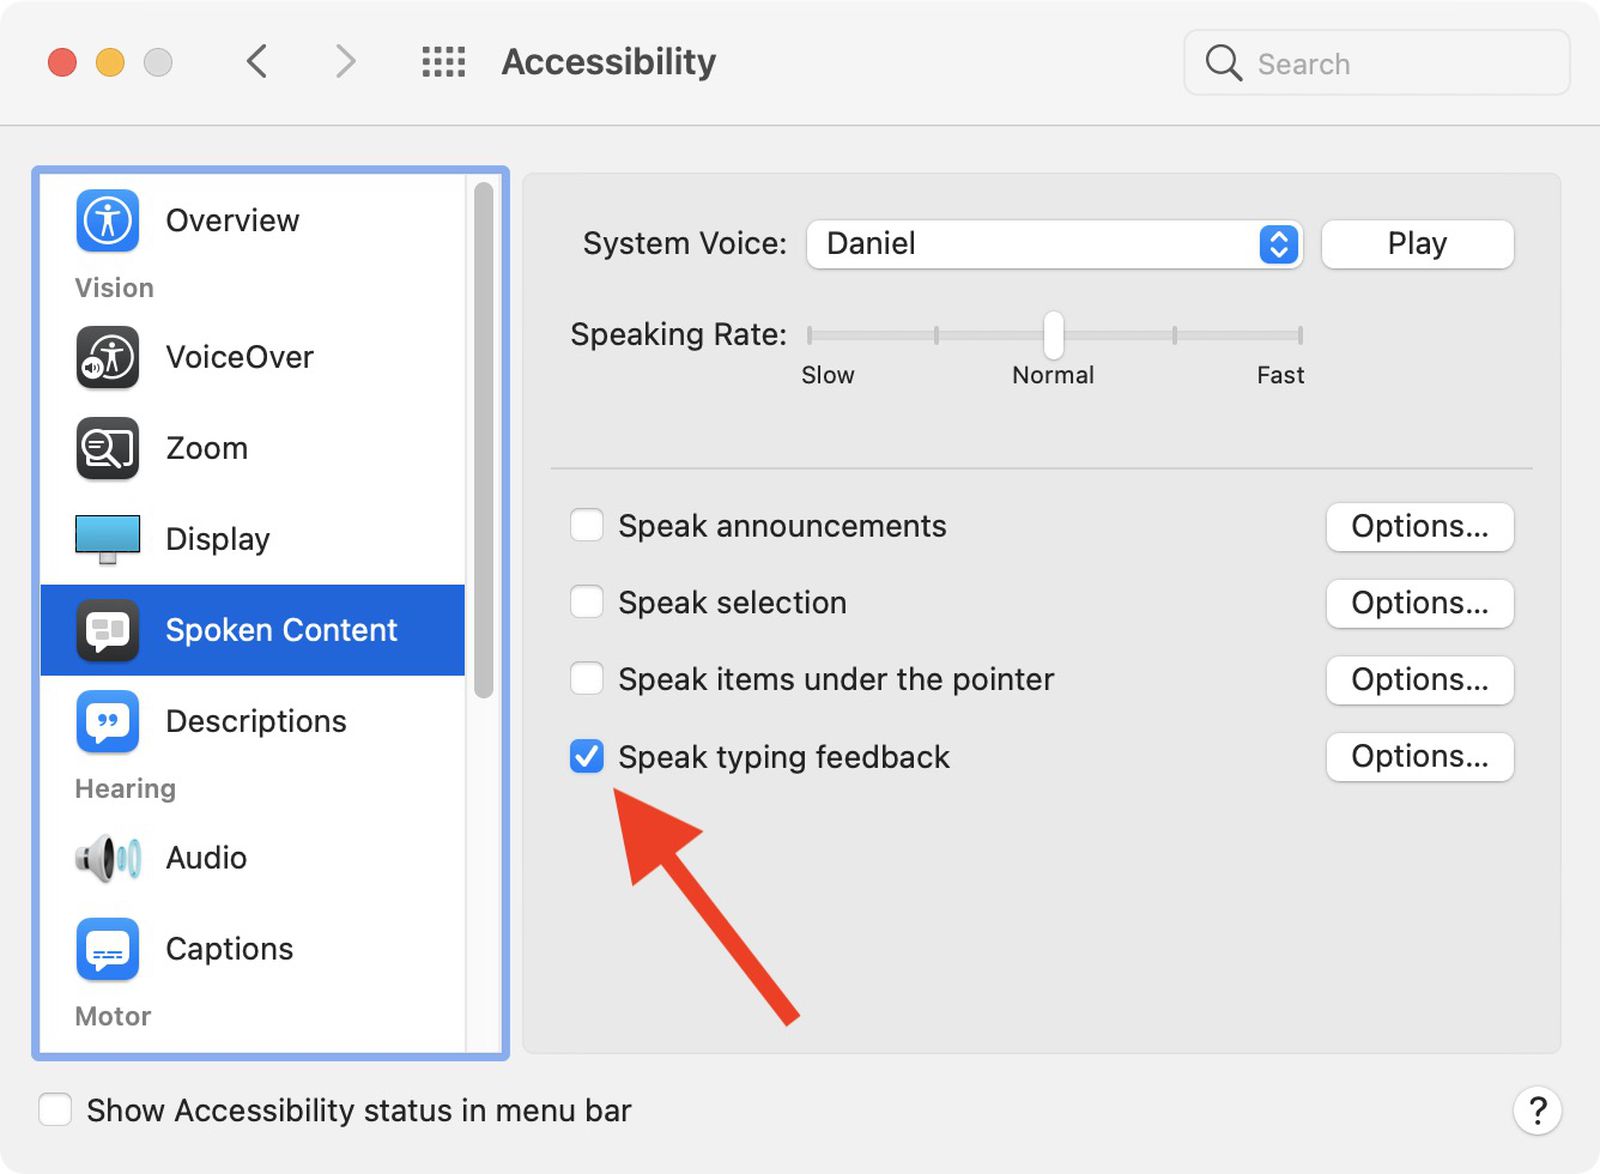Screen dimensions: 1600x1174
Task: Click the Speaking Rate slider handle
Action: click(x=1054, y=334)
